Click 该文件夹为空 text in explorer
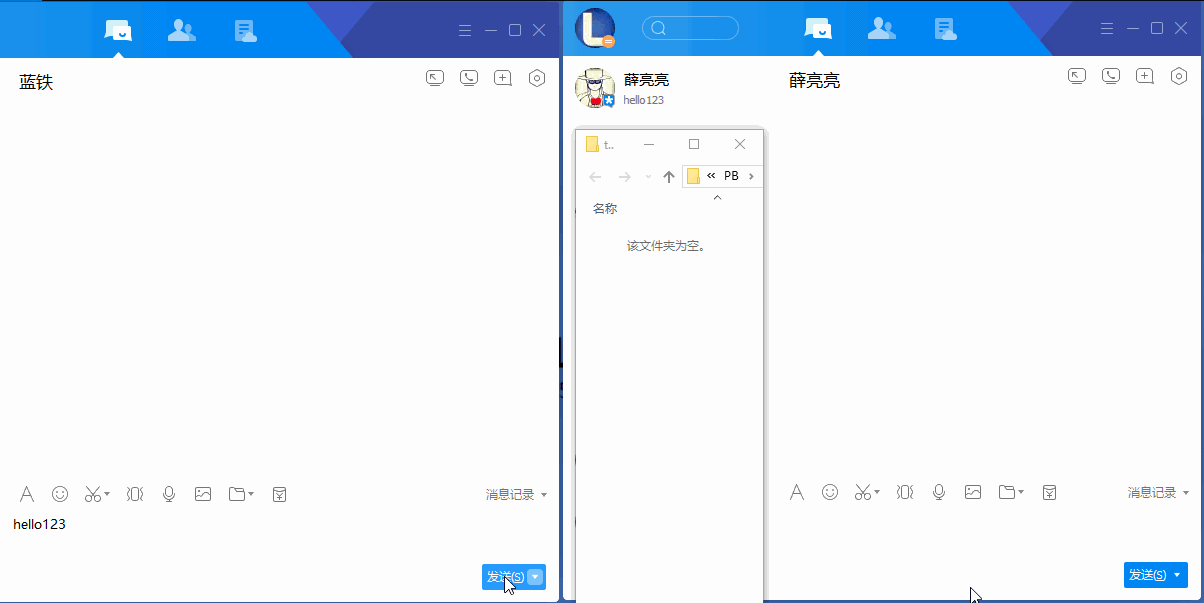The image size is (1204, 603). [x=666, y=246]
